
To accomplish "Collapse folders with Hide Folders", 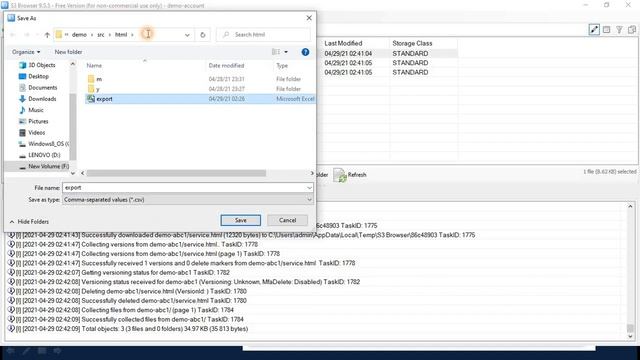I will pos(29,222).
